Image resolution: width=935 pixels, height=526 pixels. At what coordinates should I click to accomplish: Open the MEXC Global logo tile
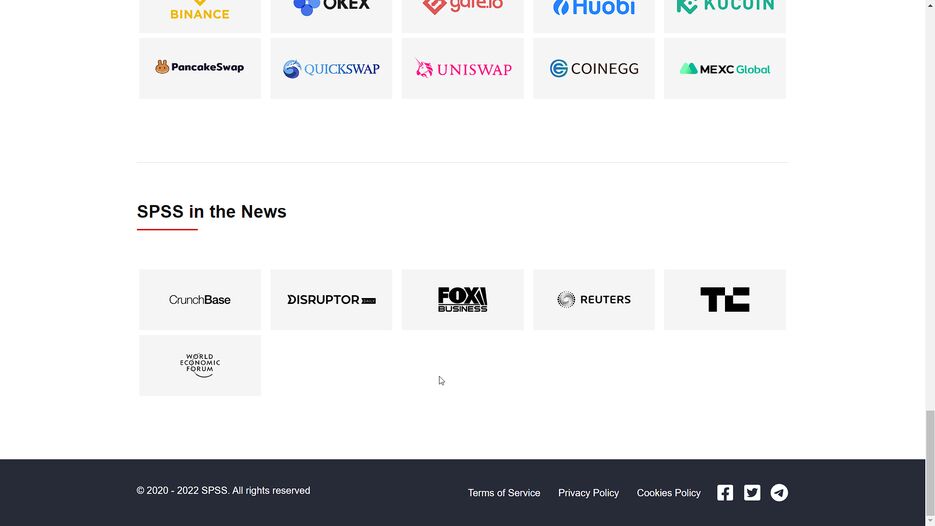pos(725,68)
